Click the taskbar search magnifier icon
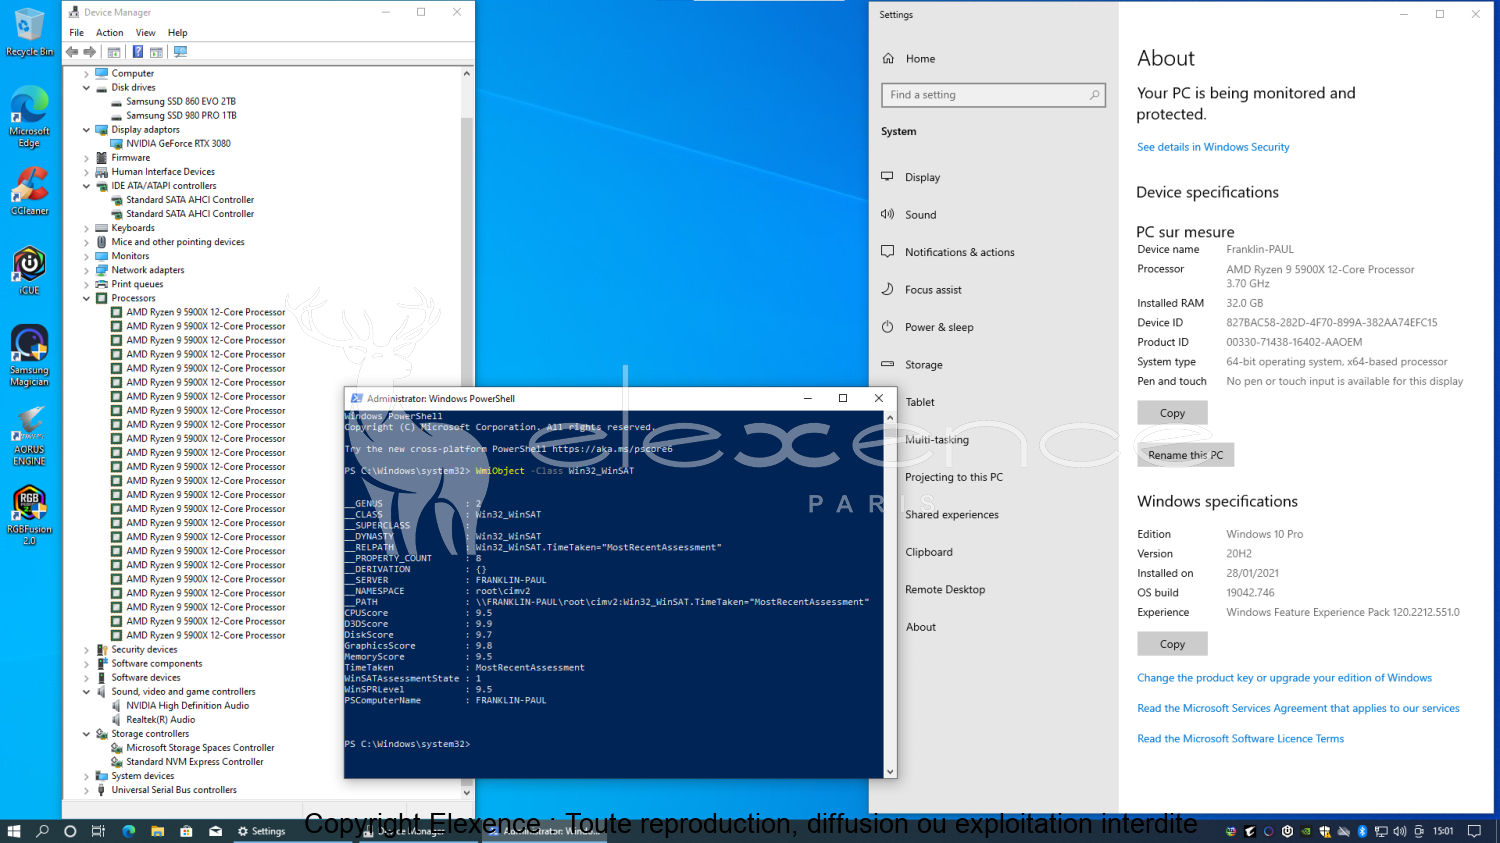The image size is (1500, 843). click(x=42, y=831)
